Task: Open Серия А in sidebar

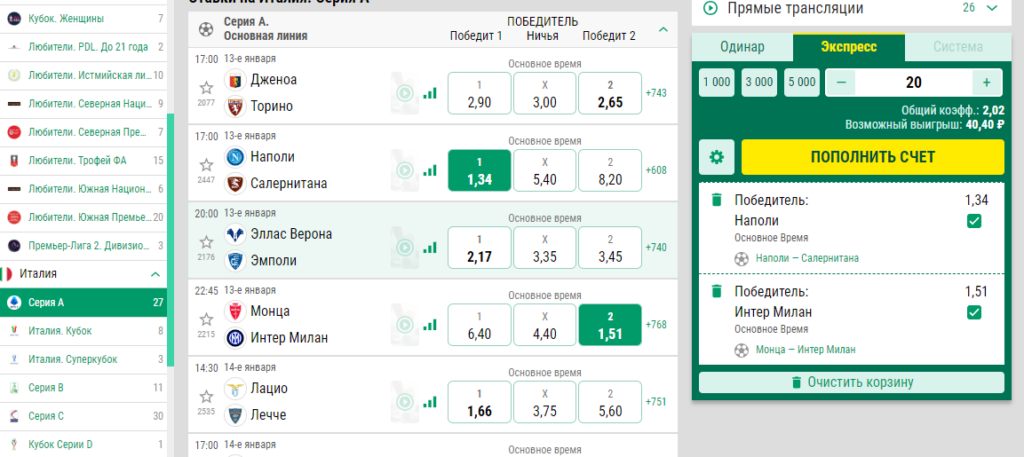Action: pyautogui.click(x=83, y=302)
